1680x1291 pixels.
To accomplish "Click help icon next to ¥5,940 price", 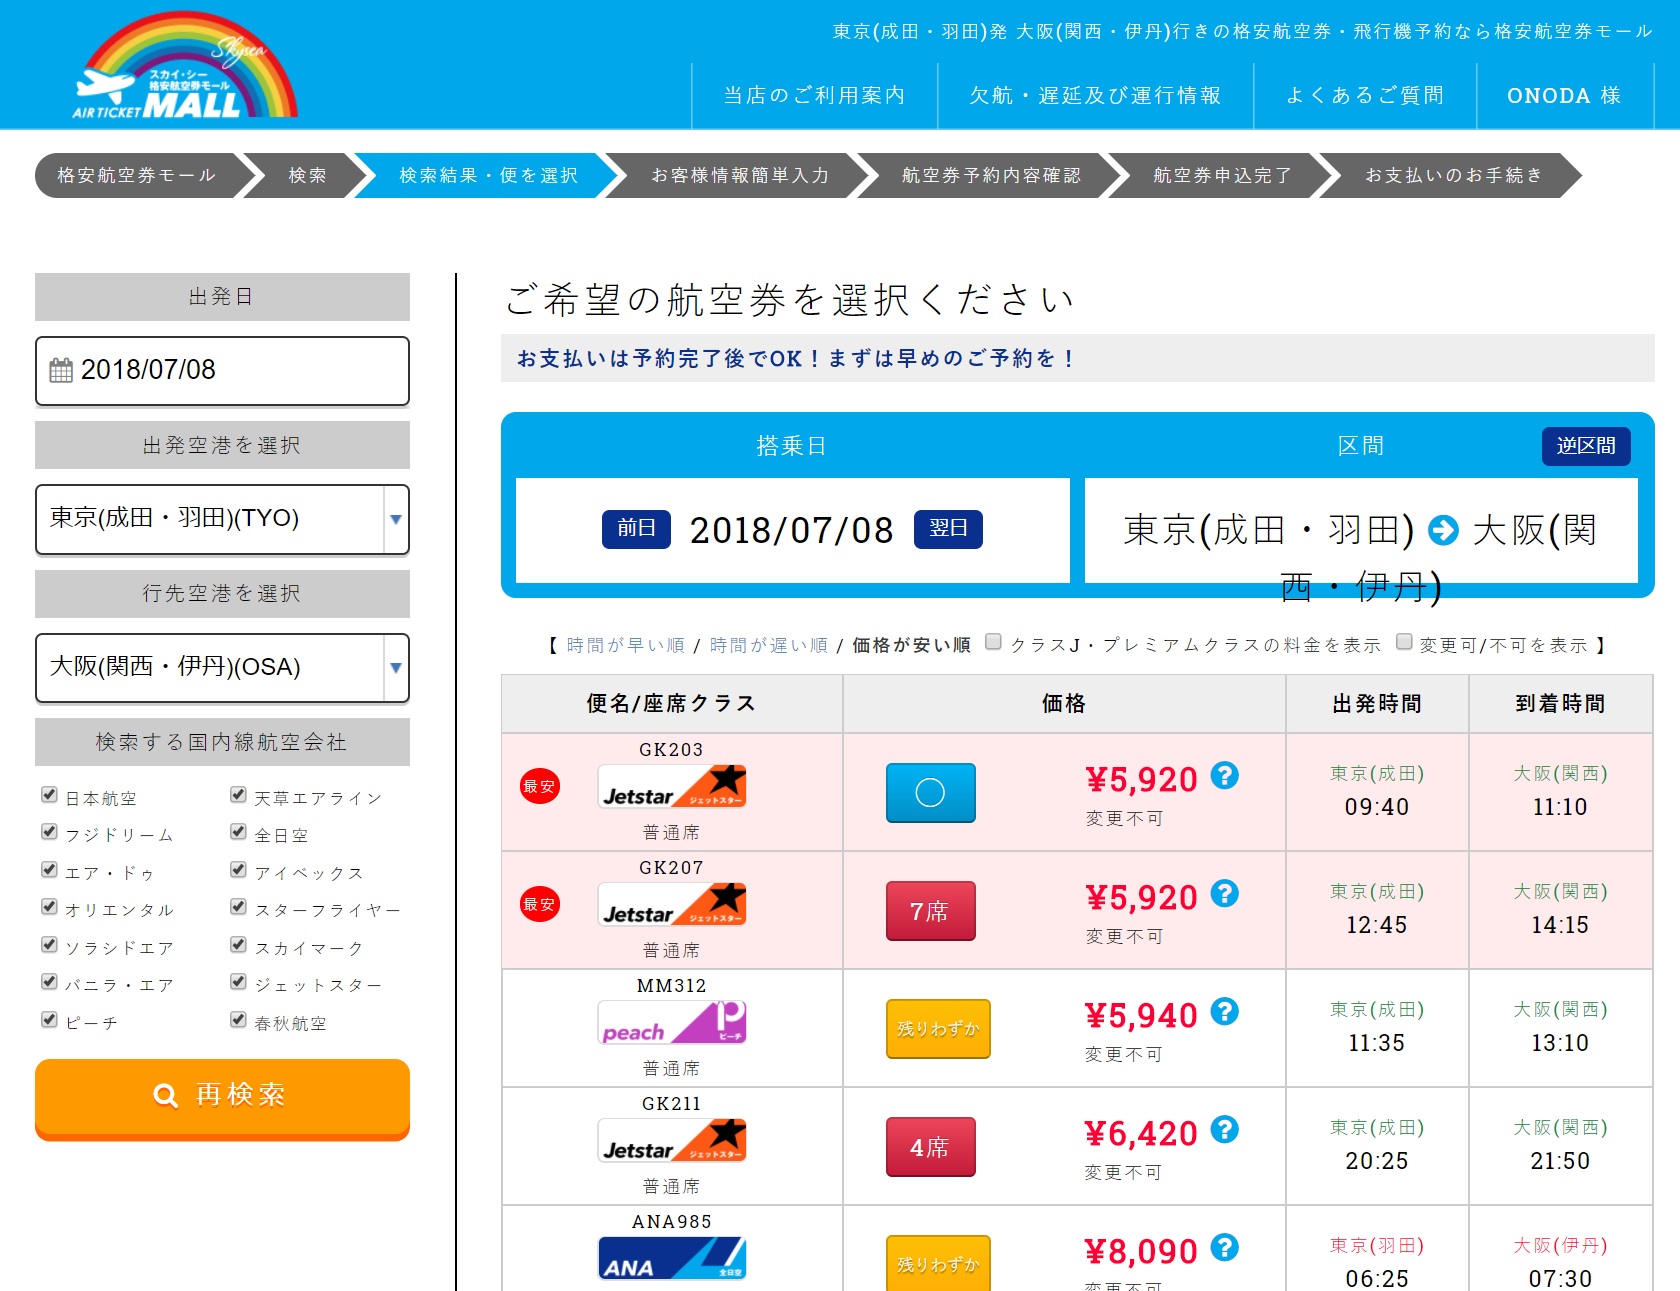I will (x=1224, y=1012).
